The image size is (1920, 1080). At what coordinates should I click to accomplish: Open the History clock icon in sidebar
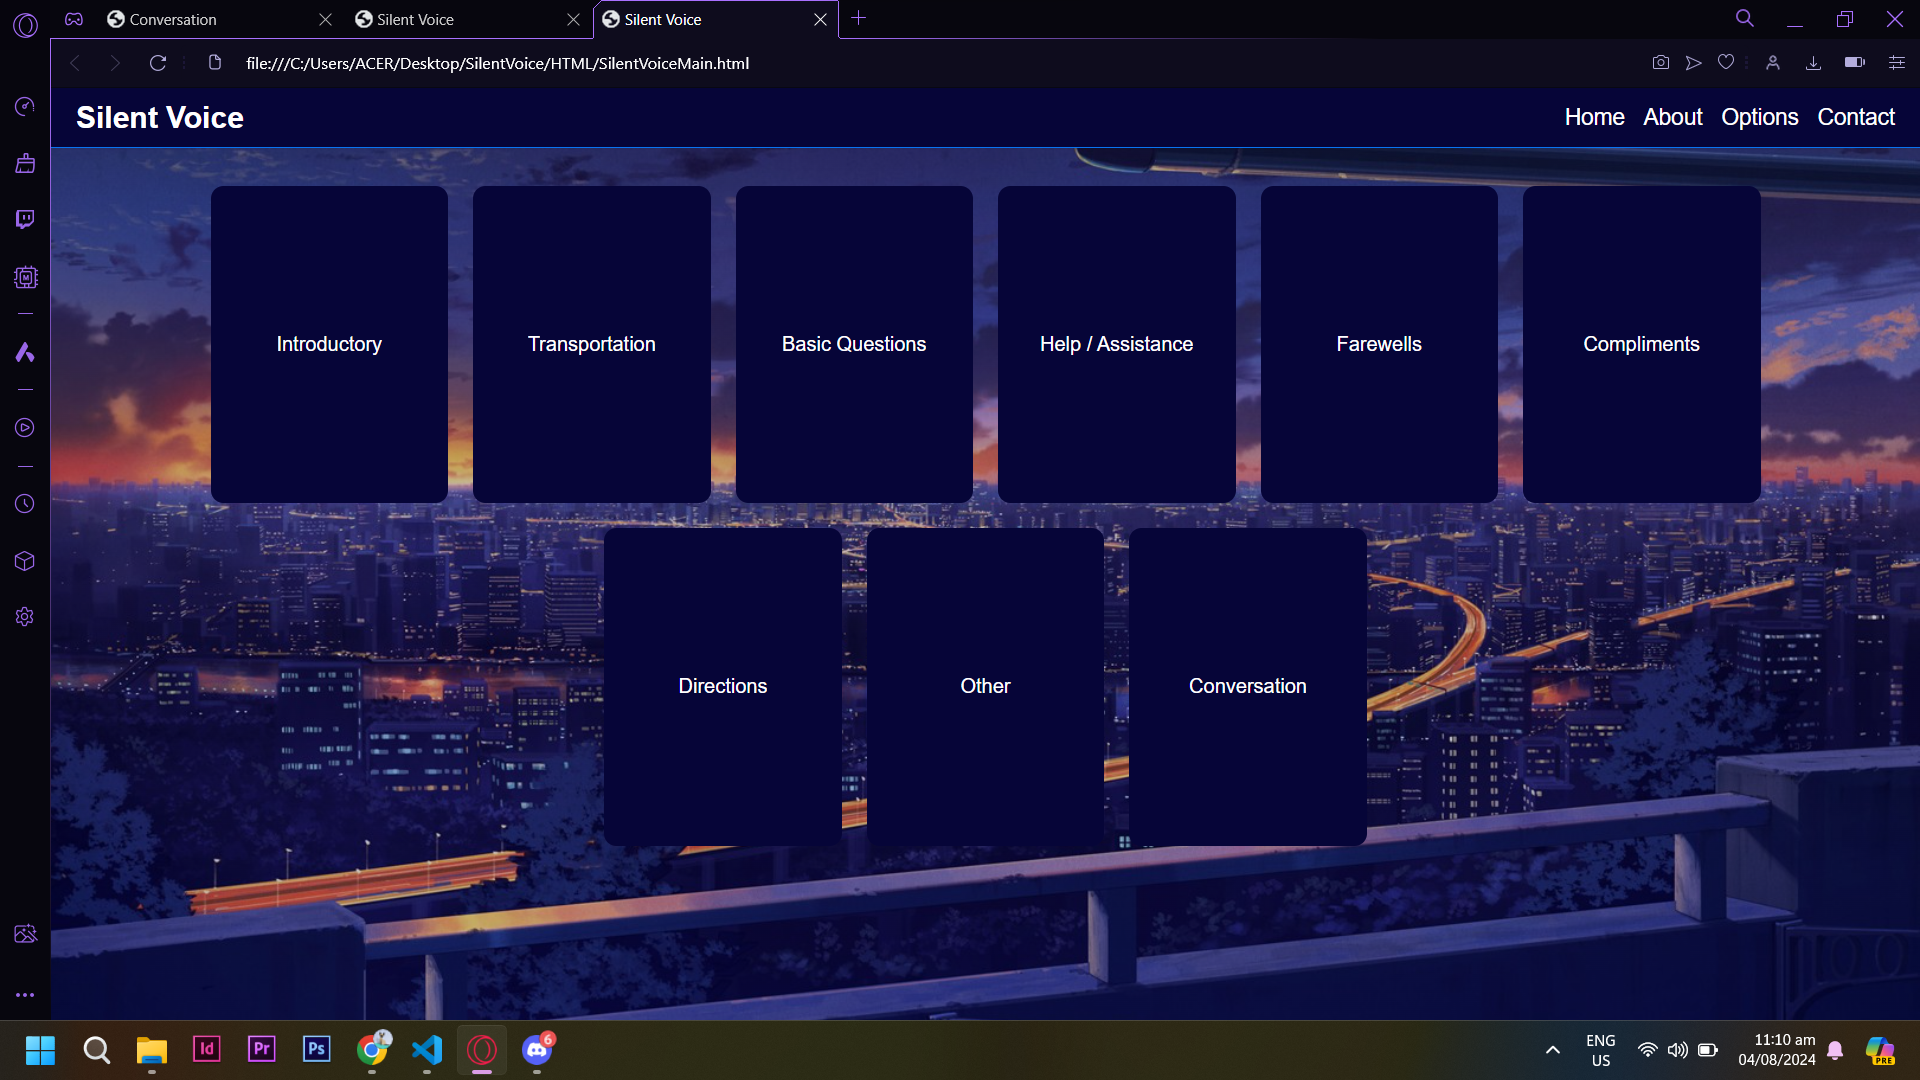tap(25, 504)
